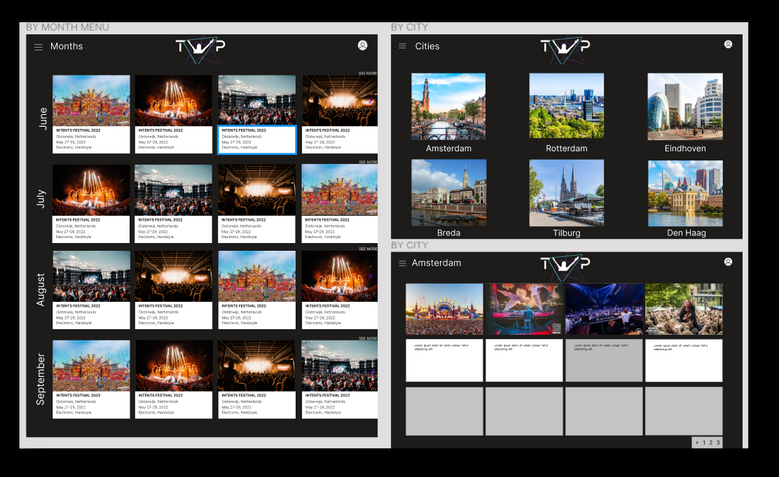
Task: Go to page 3 in pagination
Action: point(718,443)
